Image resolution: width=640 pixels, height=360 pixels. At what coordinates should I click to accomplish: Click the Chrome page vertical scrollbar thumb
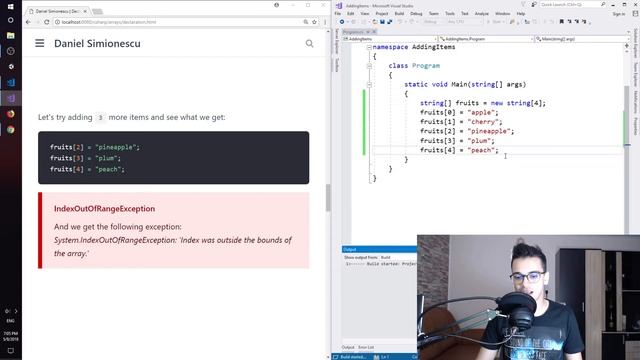[328, 198]
